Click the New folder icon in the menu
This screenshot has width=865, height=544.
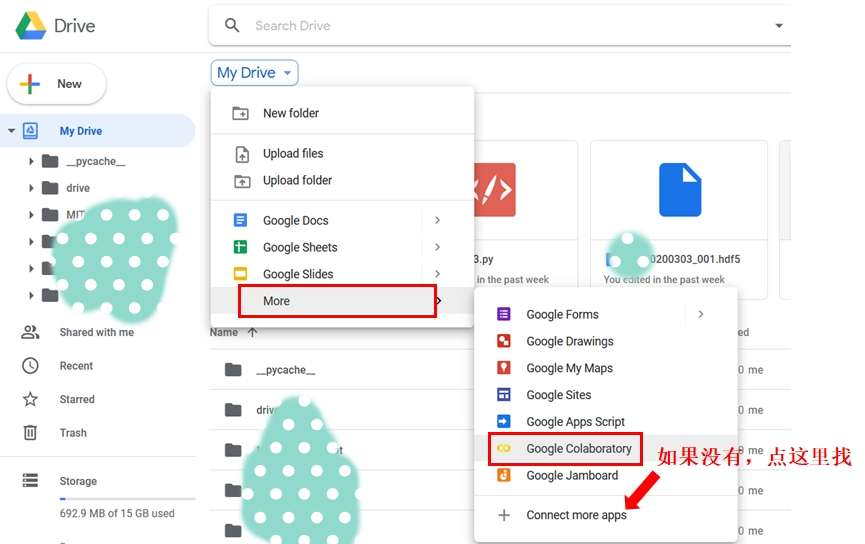click(x=241, y=113)
